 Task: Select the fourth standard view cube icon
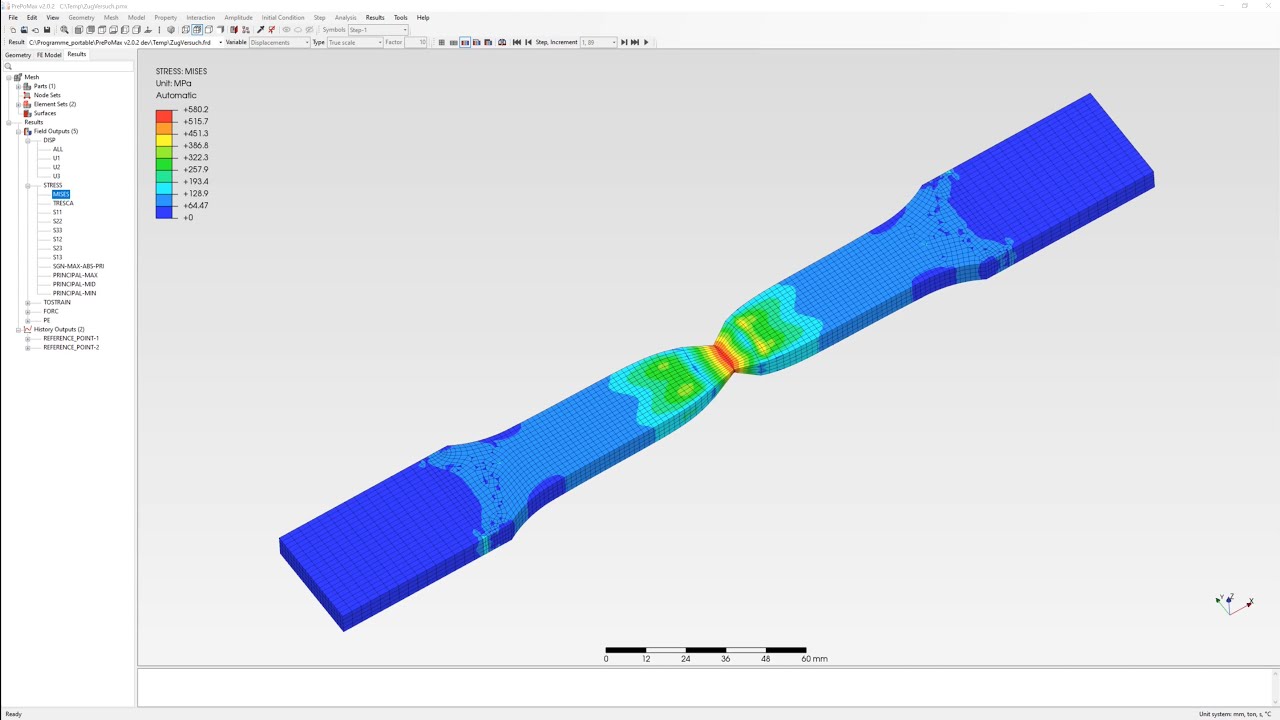113,30
